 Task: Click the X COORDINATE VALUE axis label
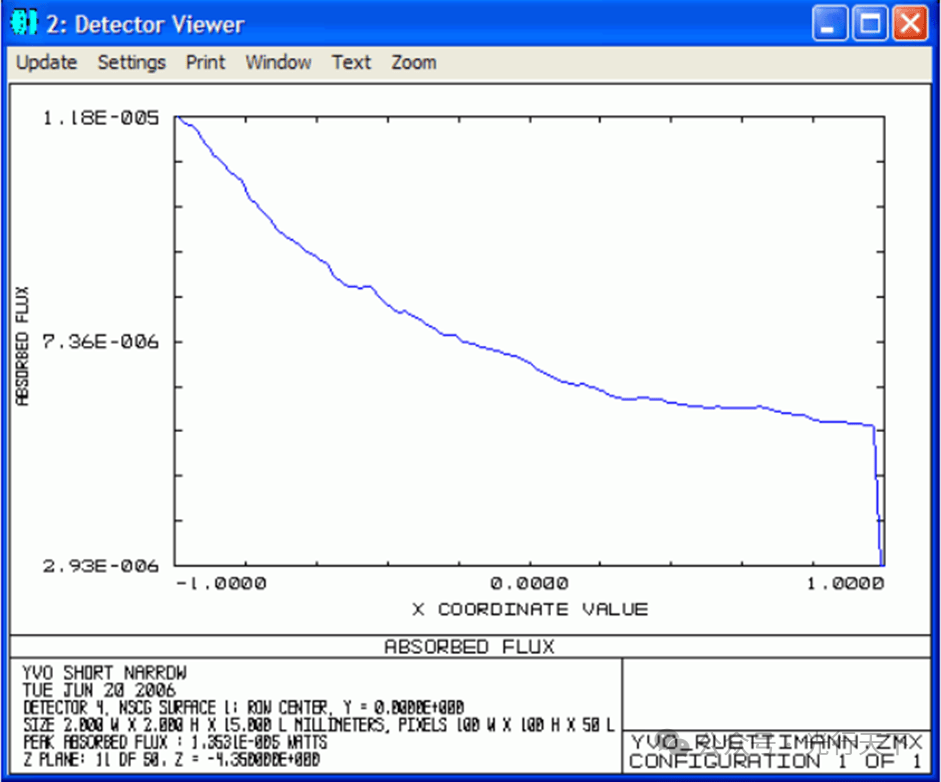[x=529, y=609]
